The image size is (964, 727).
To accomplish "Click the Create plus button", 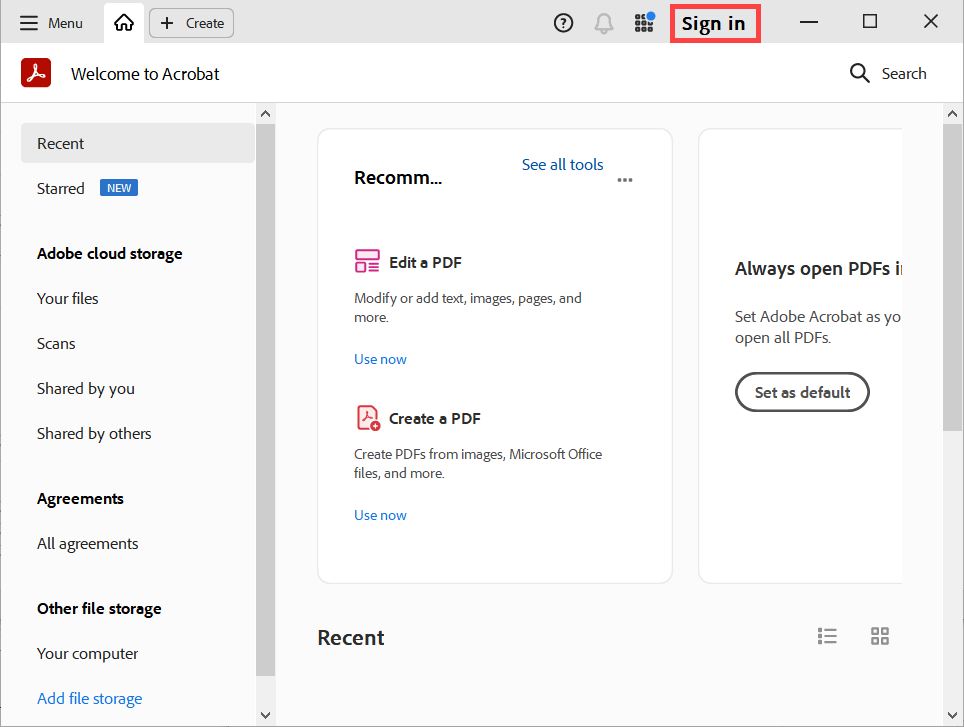I will (191, 23).
